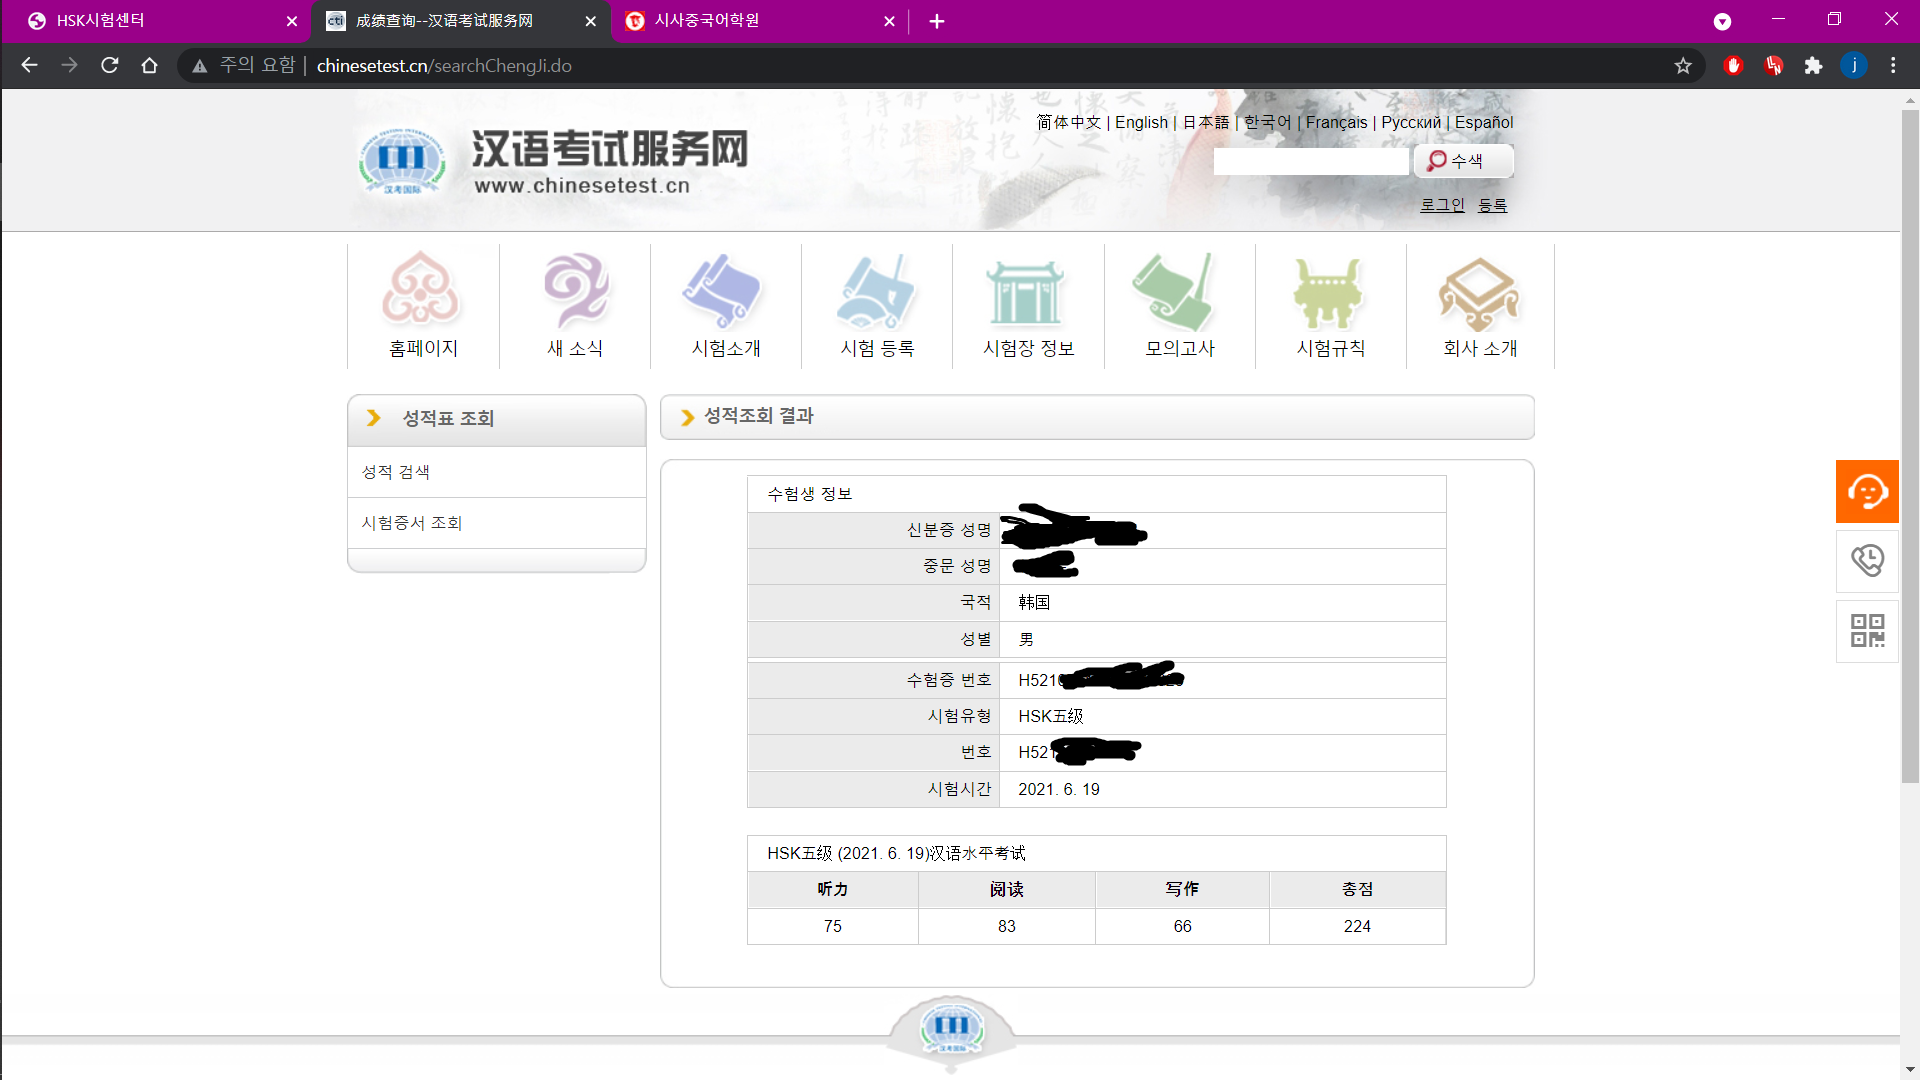This screenshot has height=1080, width=1920.
Task: Show the QR code icon in side panel
Action: pyautogui.click(x=1867, y=631)
